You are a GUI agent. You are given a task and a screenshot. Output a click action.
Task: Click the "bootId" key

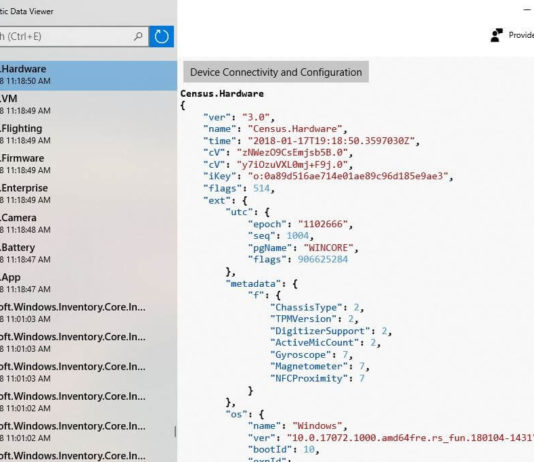(x=270, y=449)
